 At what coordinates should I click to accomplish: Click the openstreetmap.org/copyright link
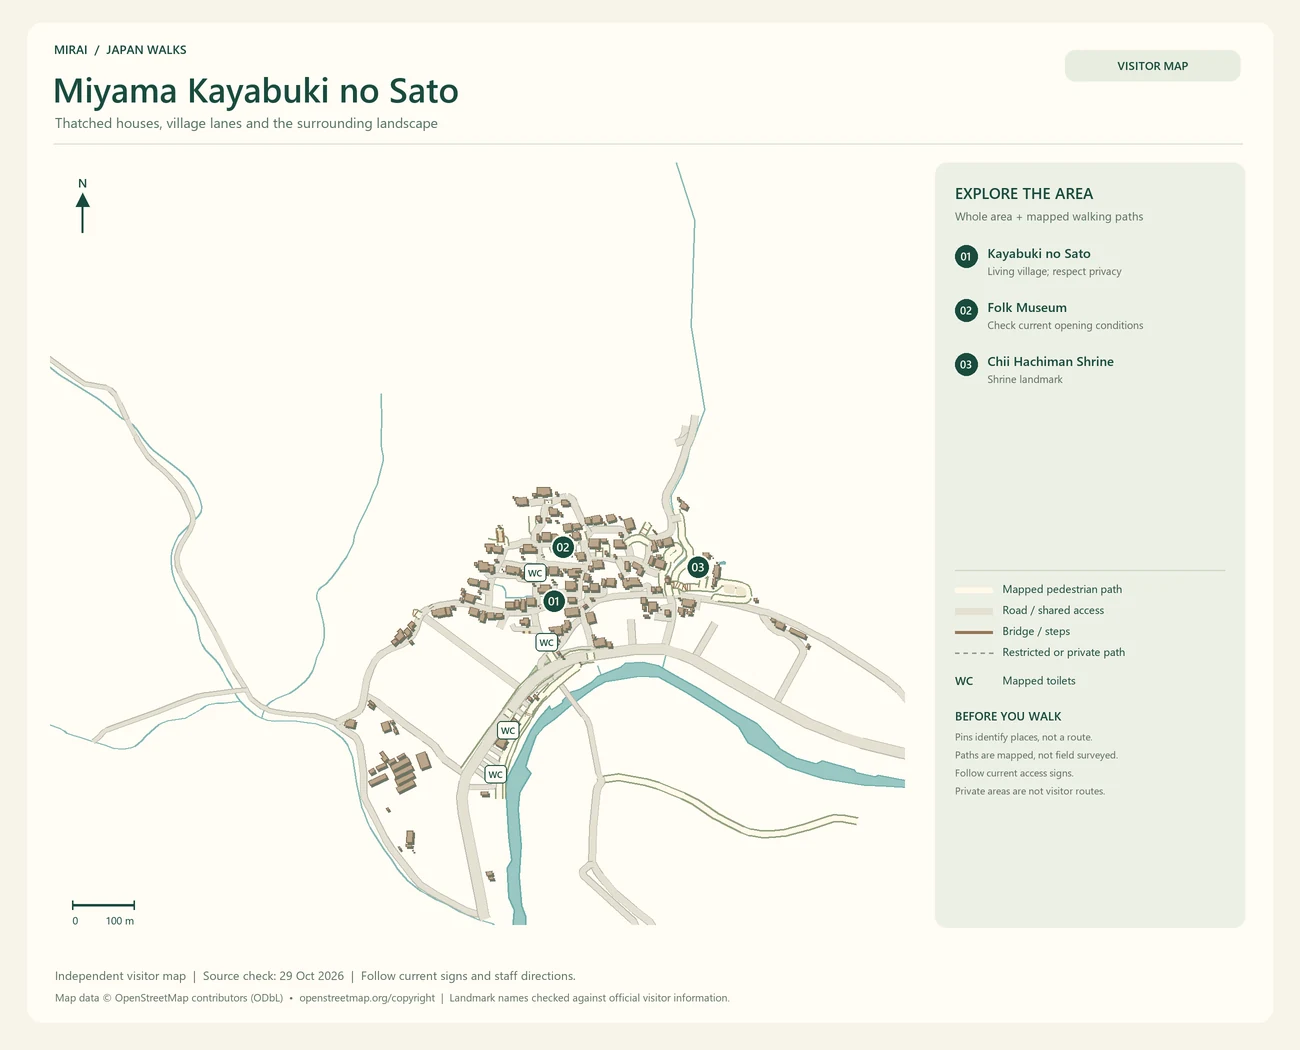(x=367, y=998)
